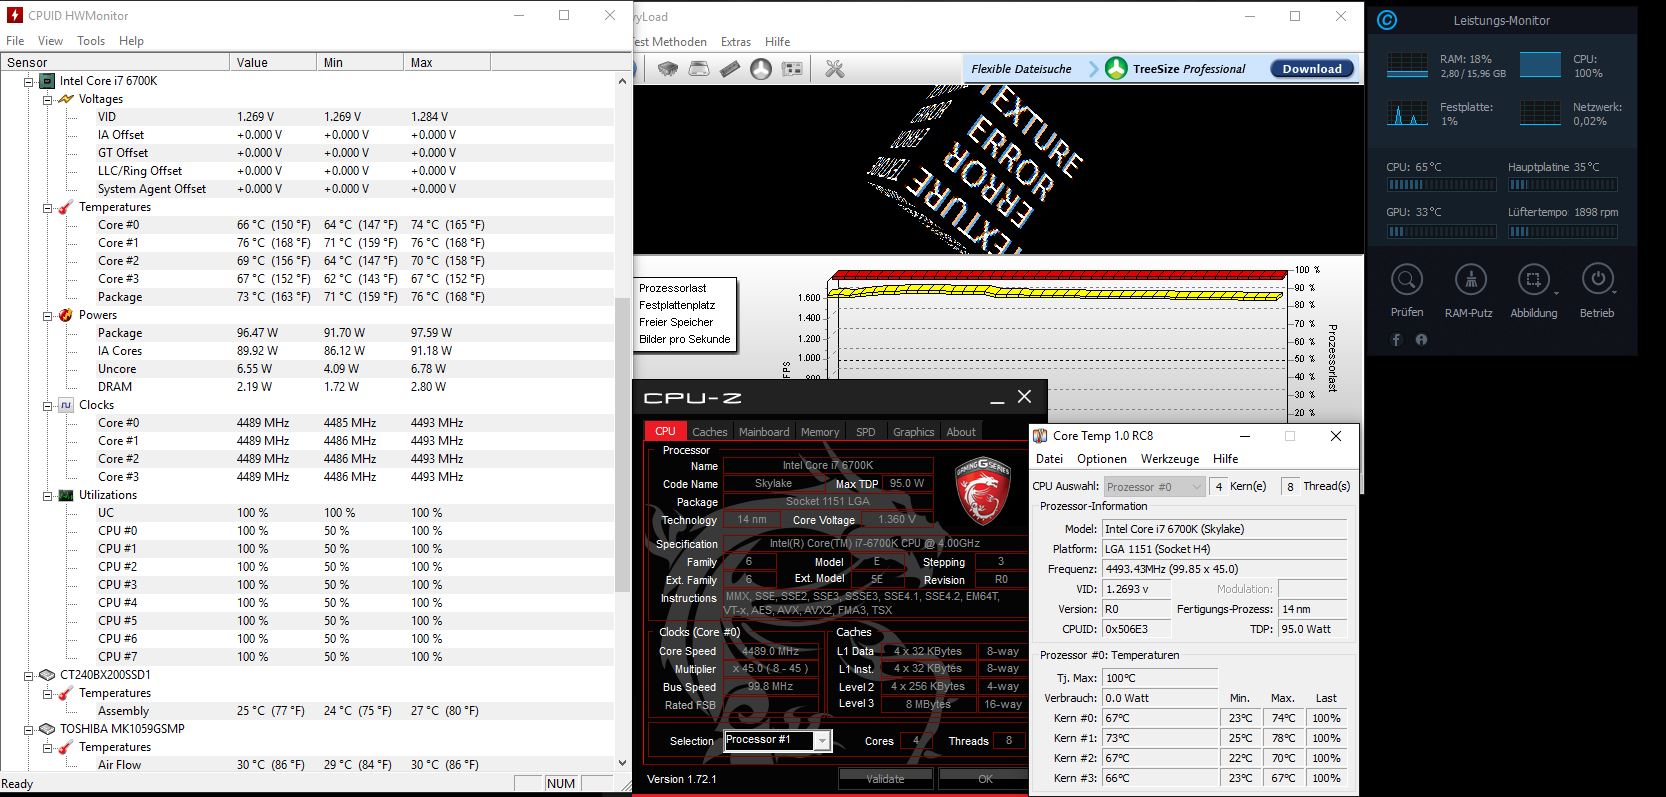Viewport: 1666px width, 797px height.
Task: Open the Processor #1 selection dropdown
Action: pyautogui.click(x=822, y=741)
